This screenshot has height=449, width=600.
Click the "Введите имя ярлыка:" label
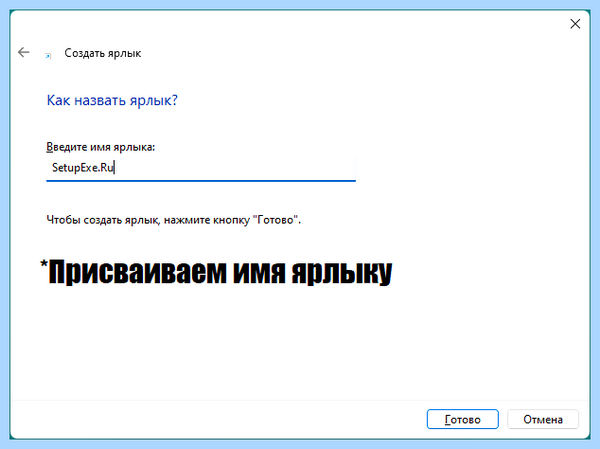pos(101,147)
